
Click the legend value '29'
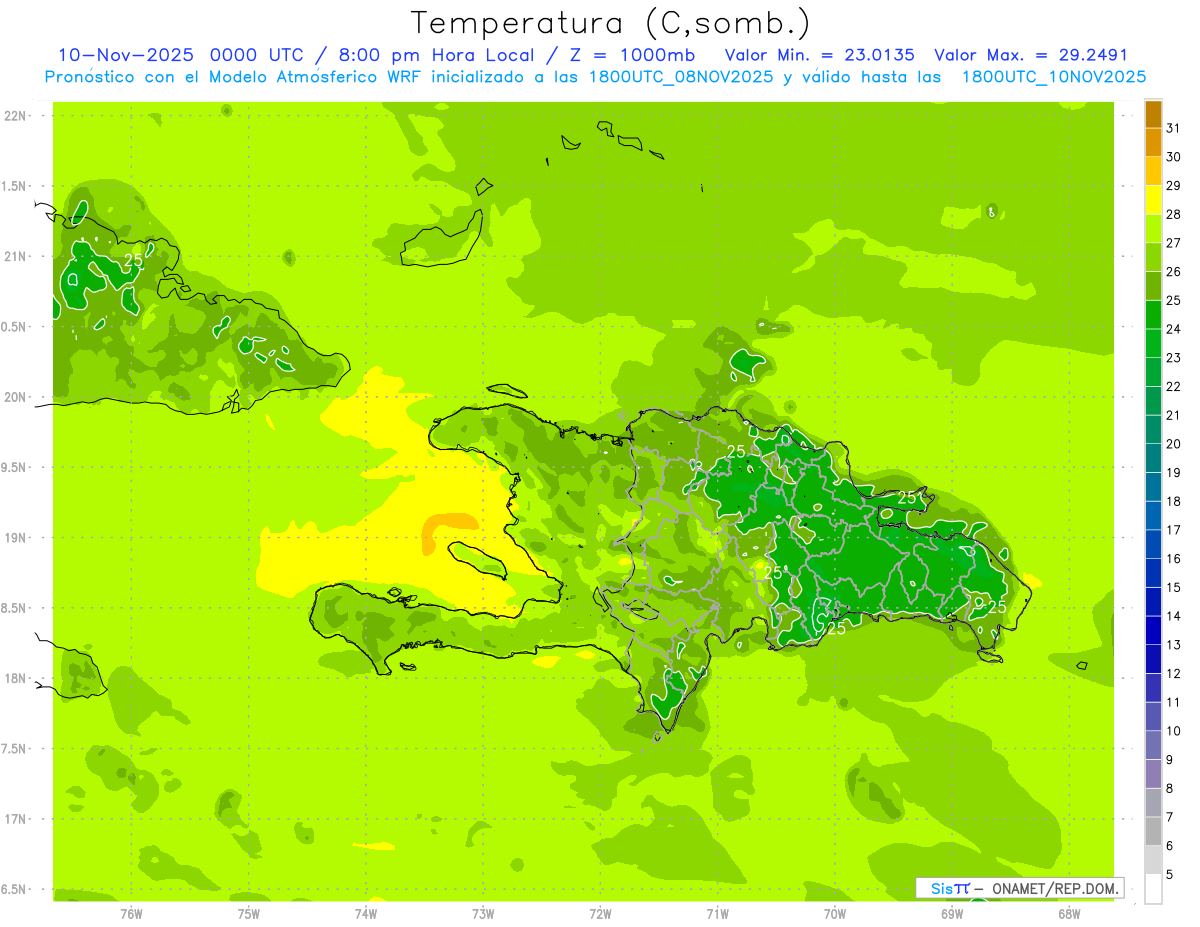pos(1174,185)
